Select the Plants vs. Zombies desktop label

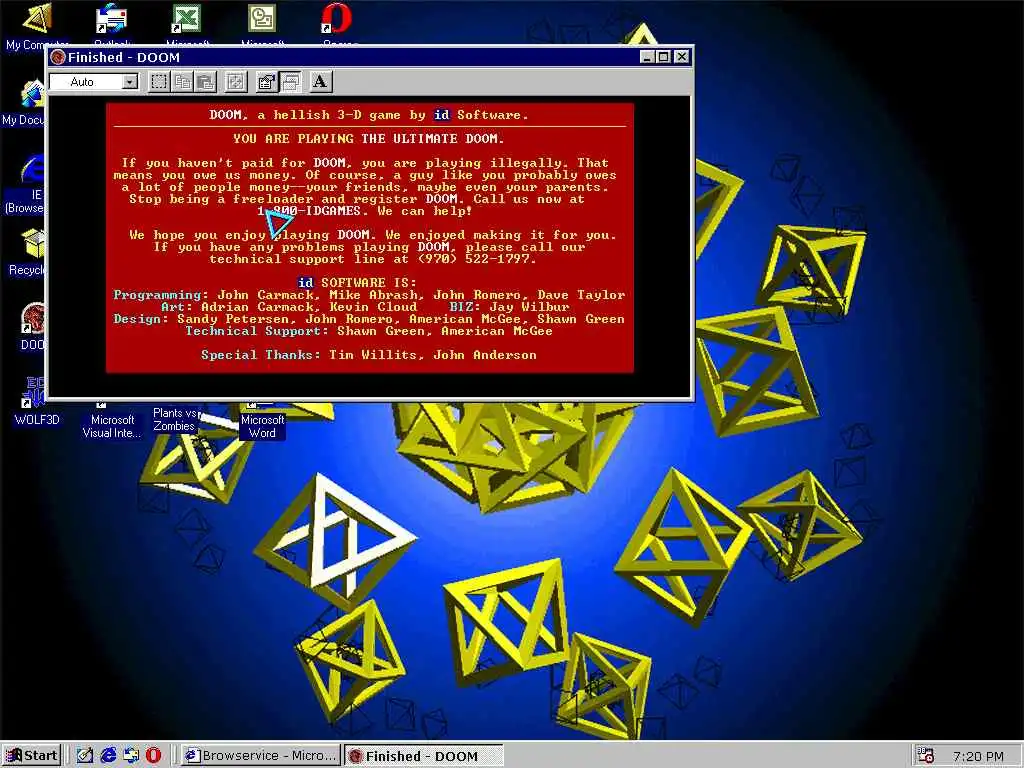(x=174, y=419)
